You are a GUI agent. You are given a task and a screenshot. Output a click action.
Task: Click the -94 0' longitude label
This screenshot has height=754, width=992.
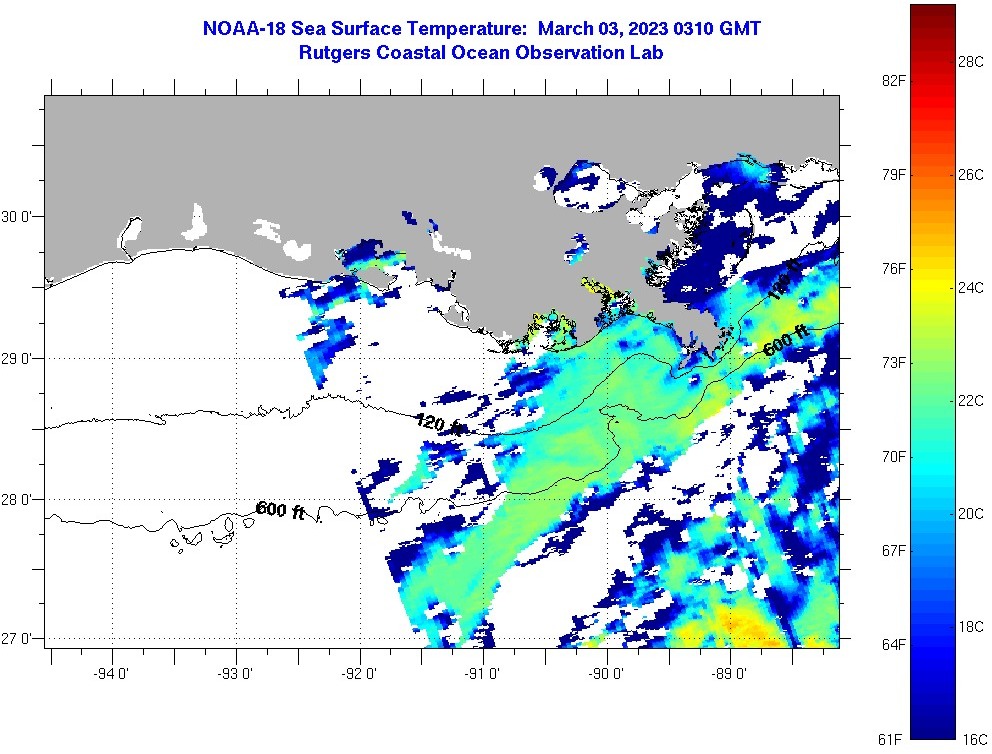click(x=111, y=674)
